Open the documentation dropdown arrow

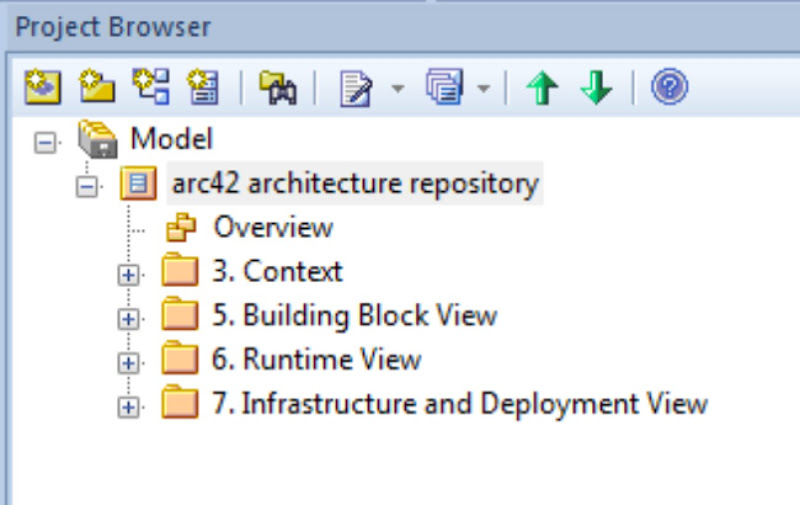tap(397, 89)
